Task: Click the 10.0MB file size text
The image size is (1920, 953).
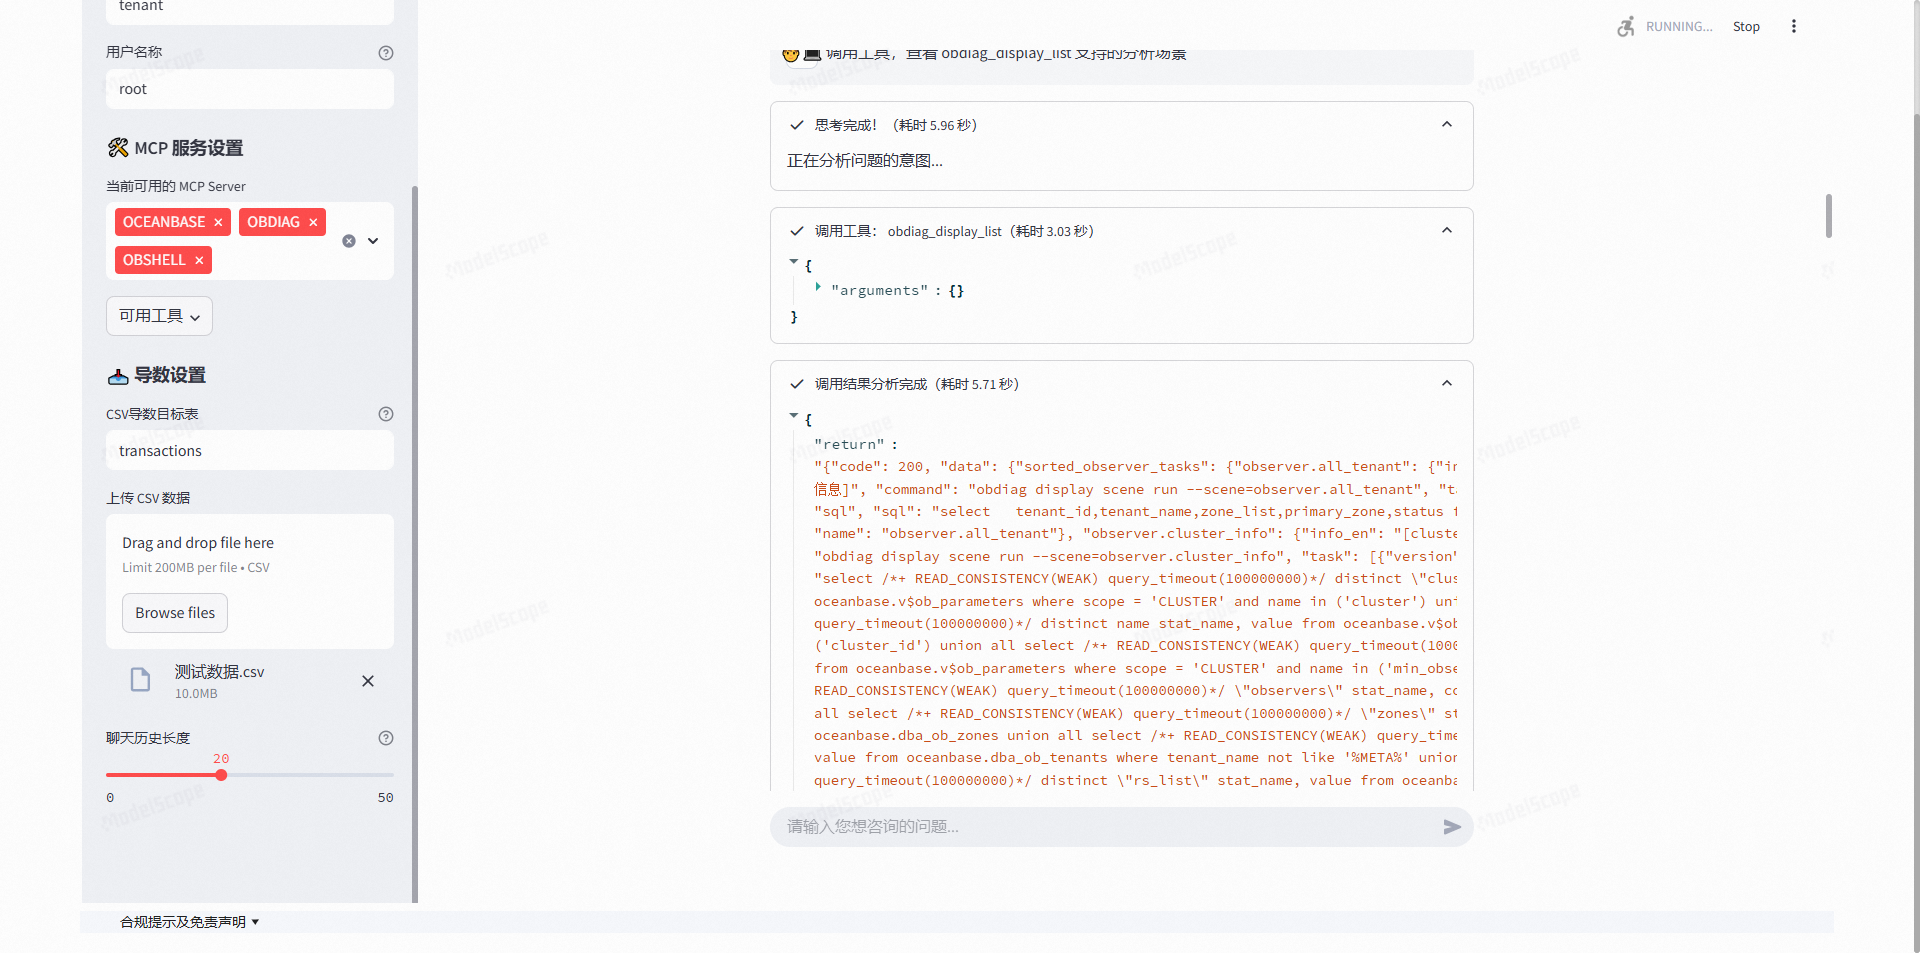Action: [x=196, y=694]
